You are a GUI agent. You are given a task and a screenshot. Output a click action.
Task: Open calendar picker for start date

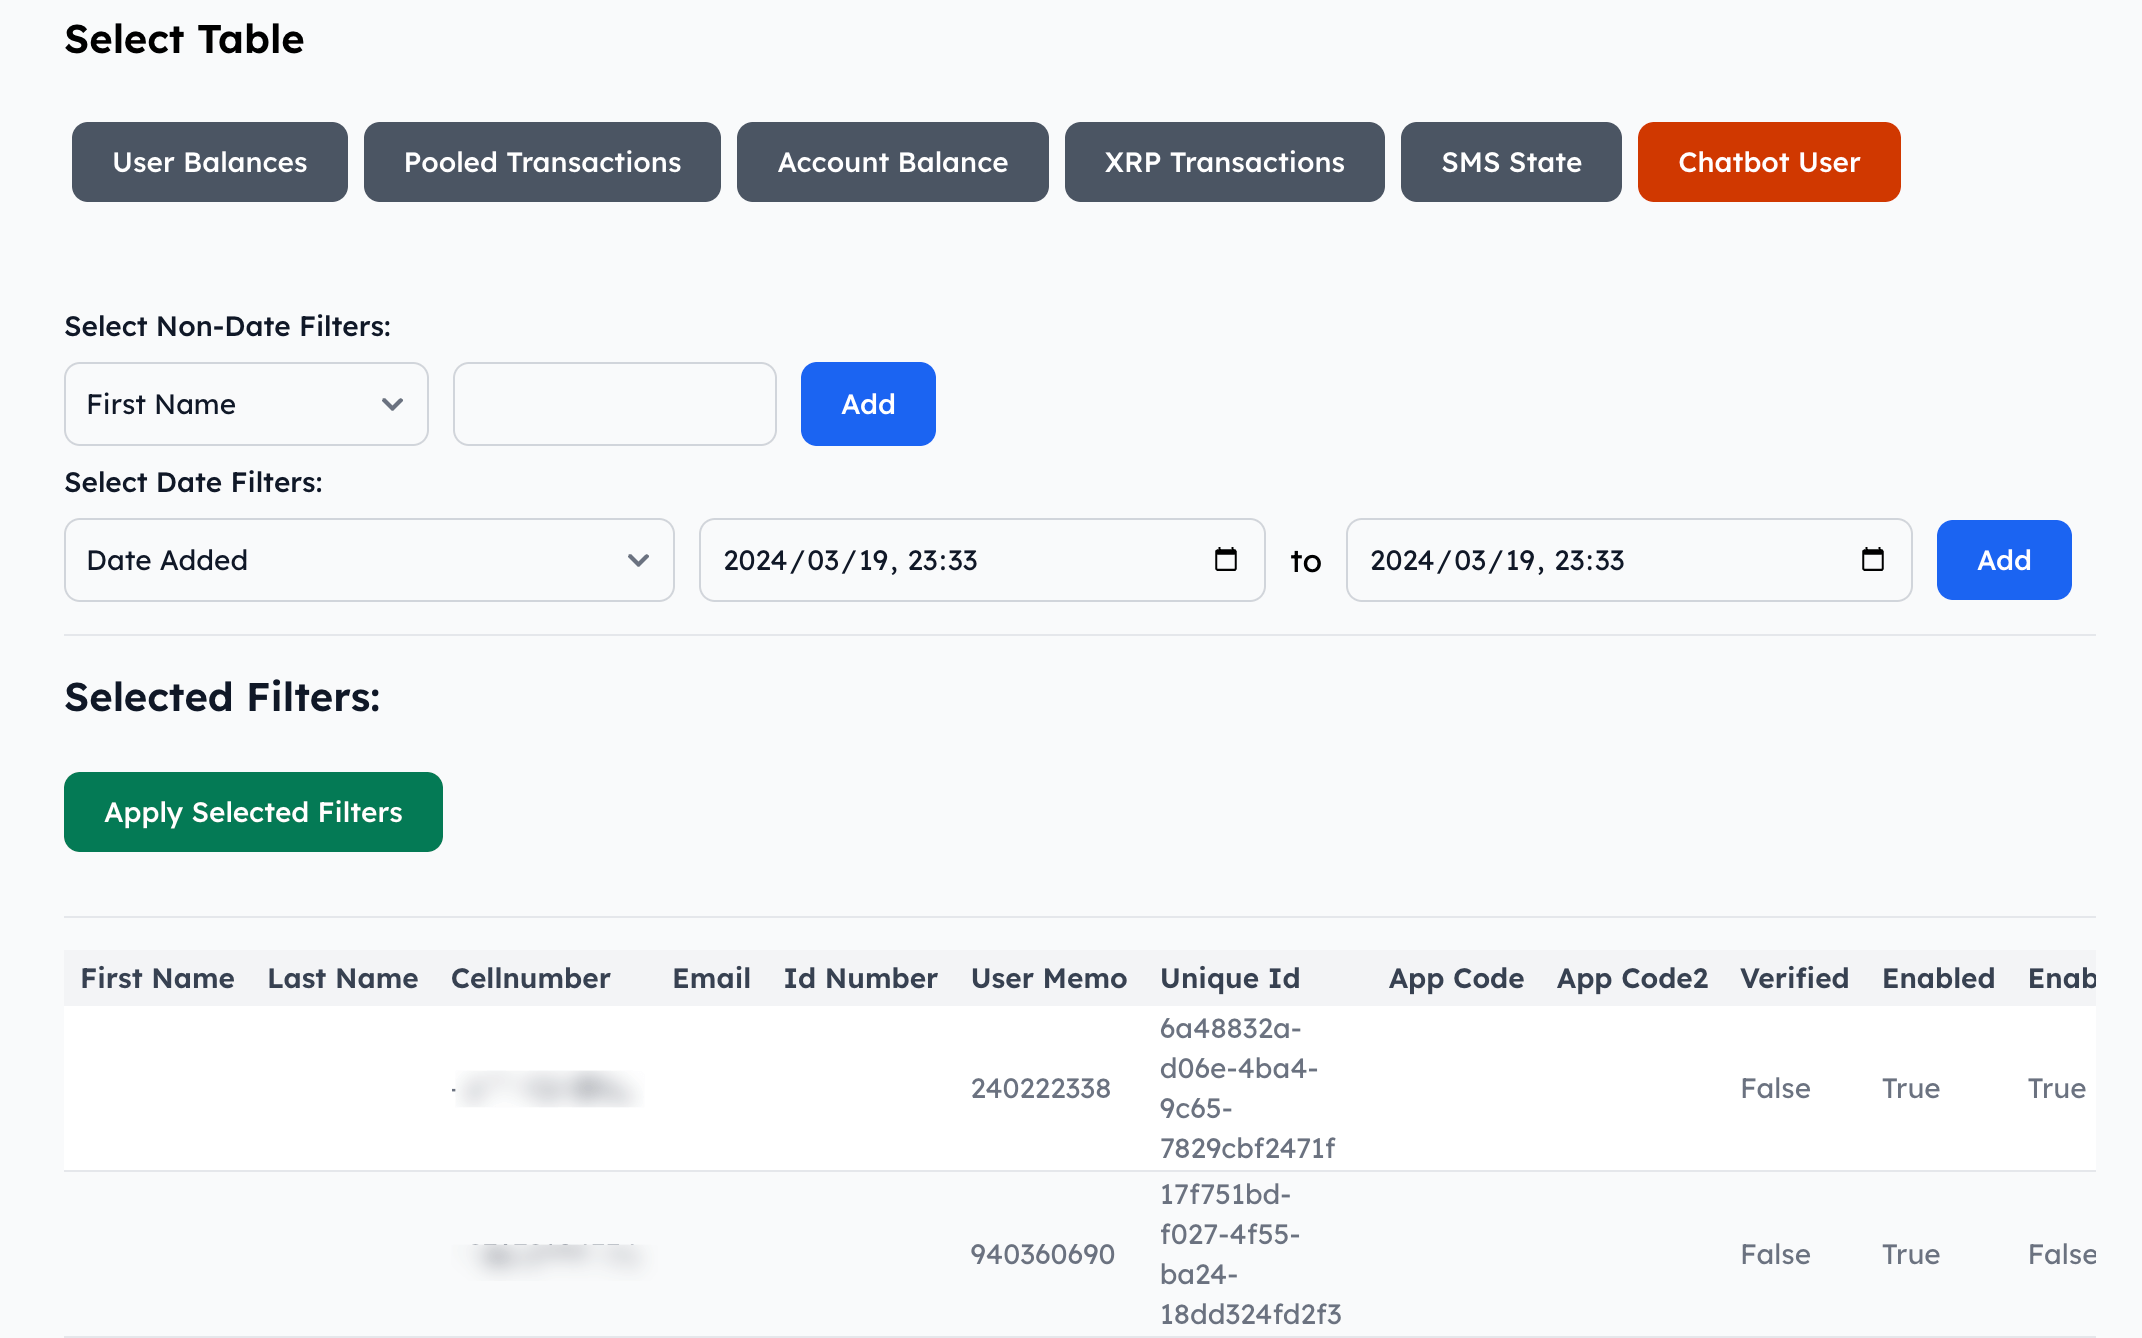coord(1225,560)
